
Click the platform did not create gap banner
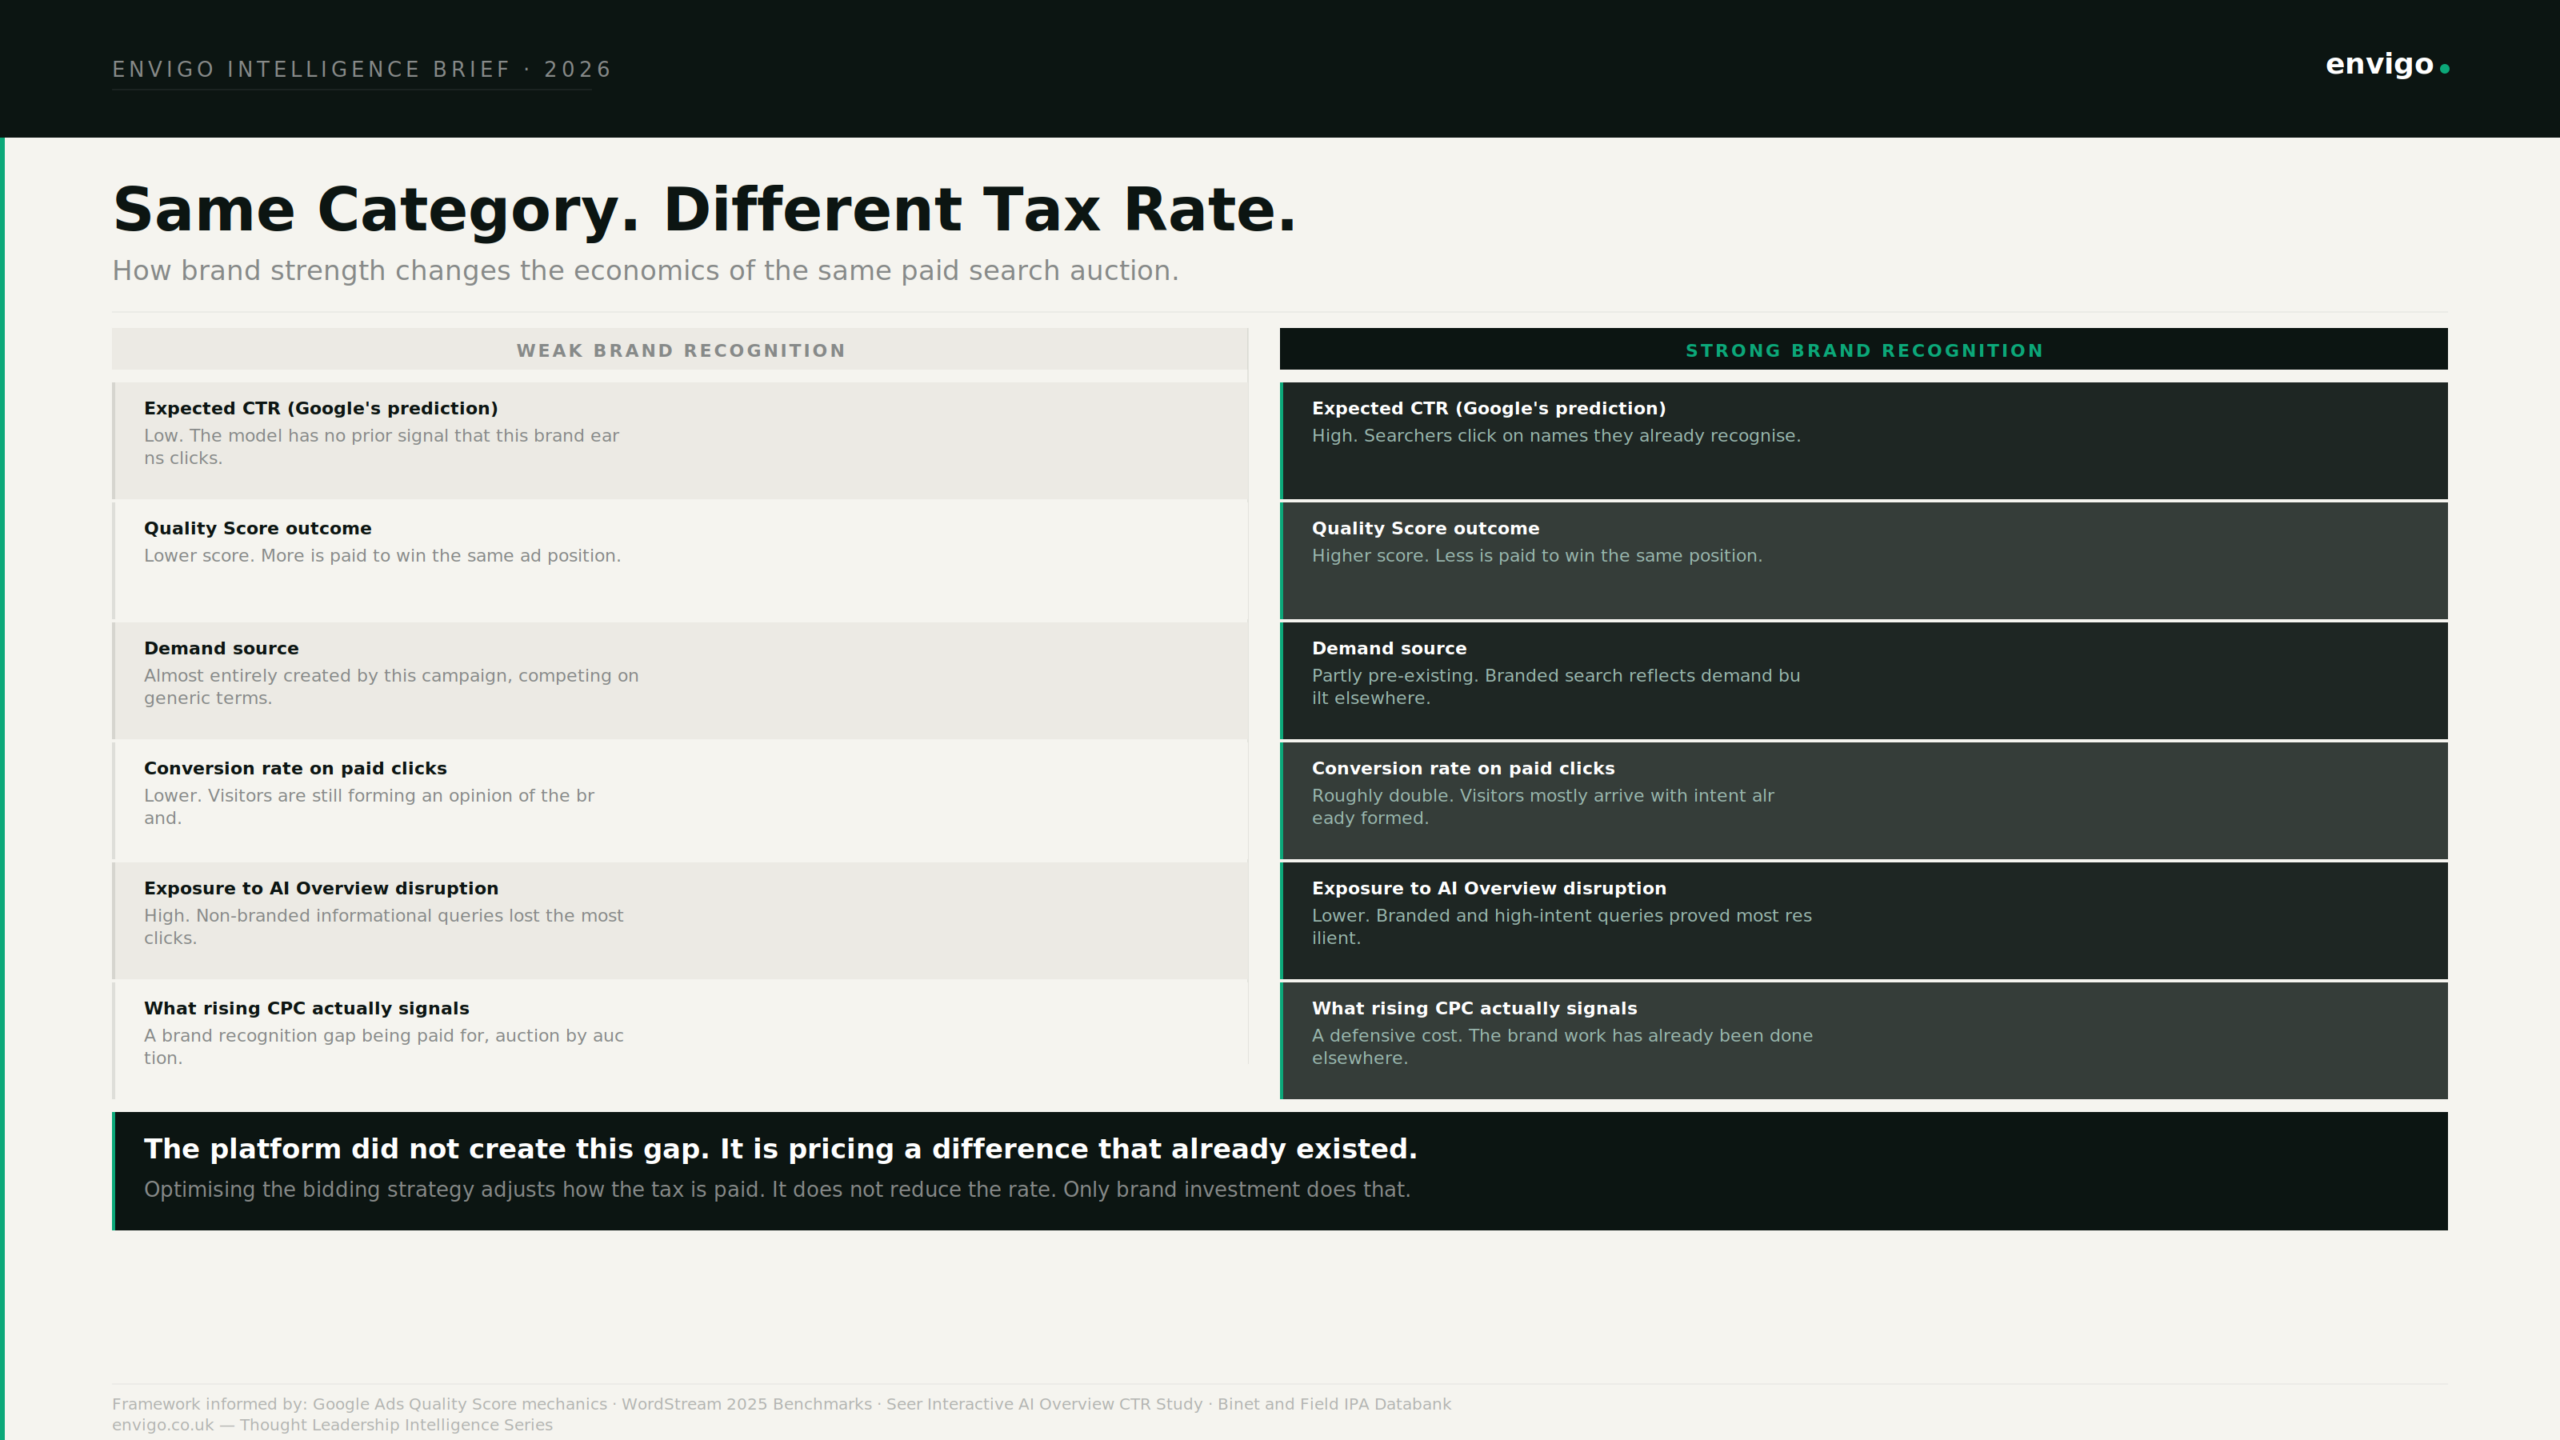click(x=1280, y=1171)
